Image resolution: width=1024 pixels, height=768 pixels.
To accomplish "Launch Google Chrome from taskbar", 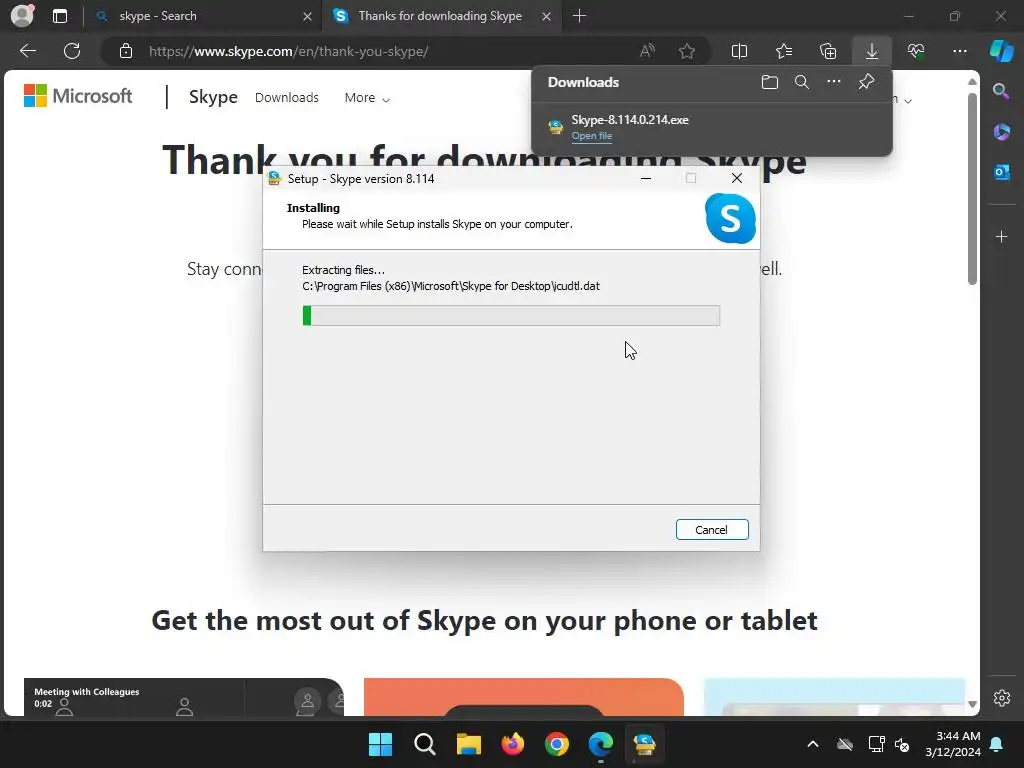I will coord(556,744).
